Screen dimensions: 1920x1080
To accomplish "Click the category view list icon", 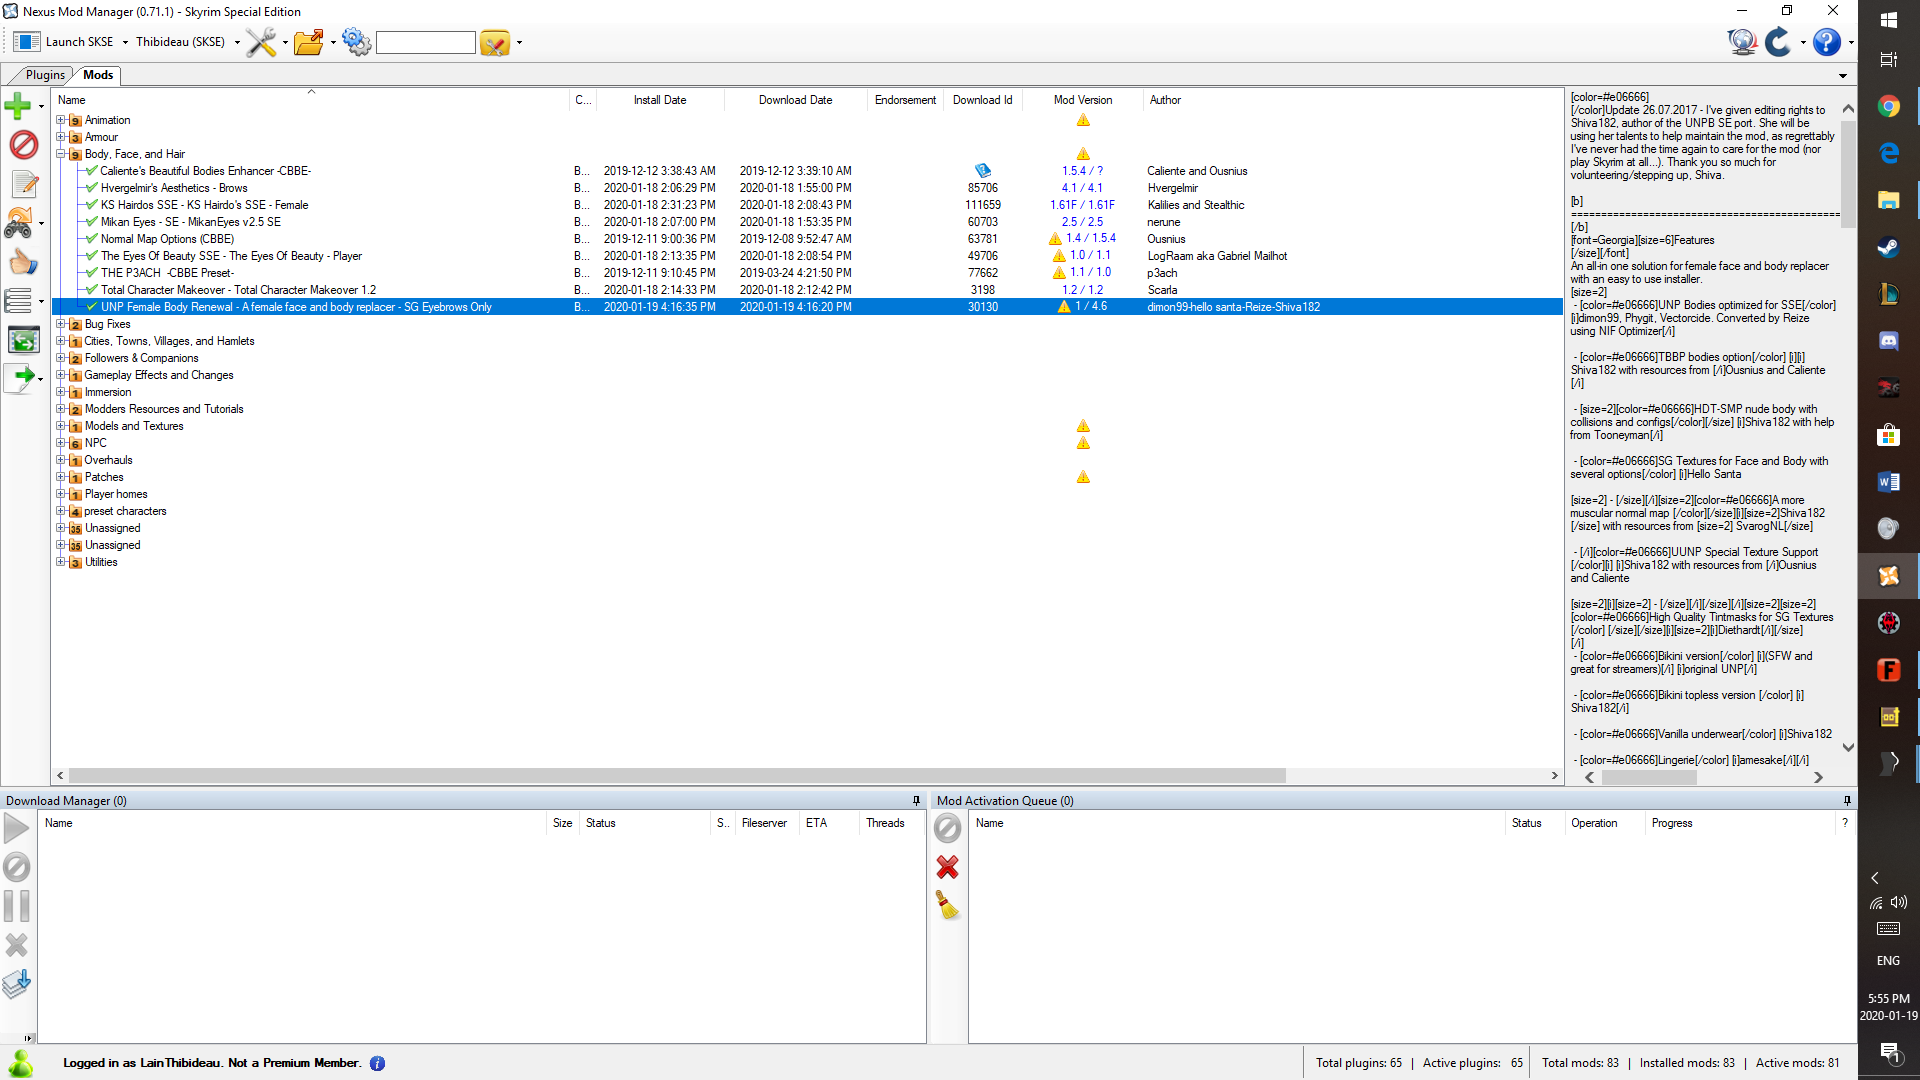I will coord(19,299).
